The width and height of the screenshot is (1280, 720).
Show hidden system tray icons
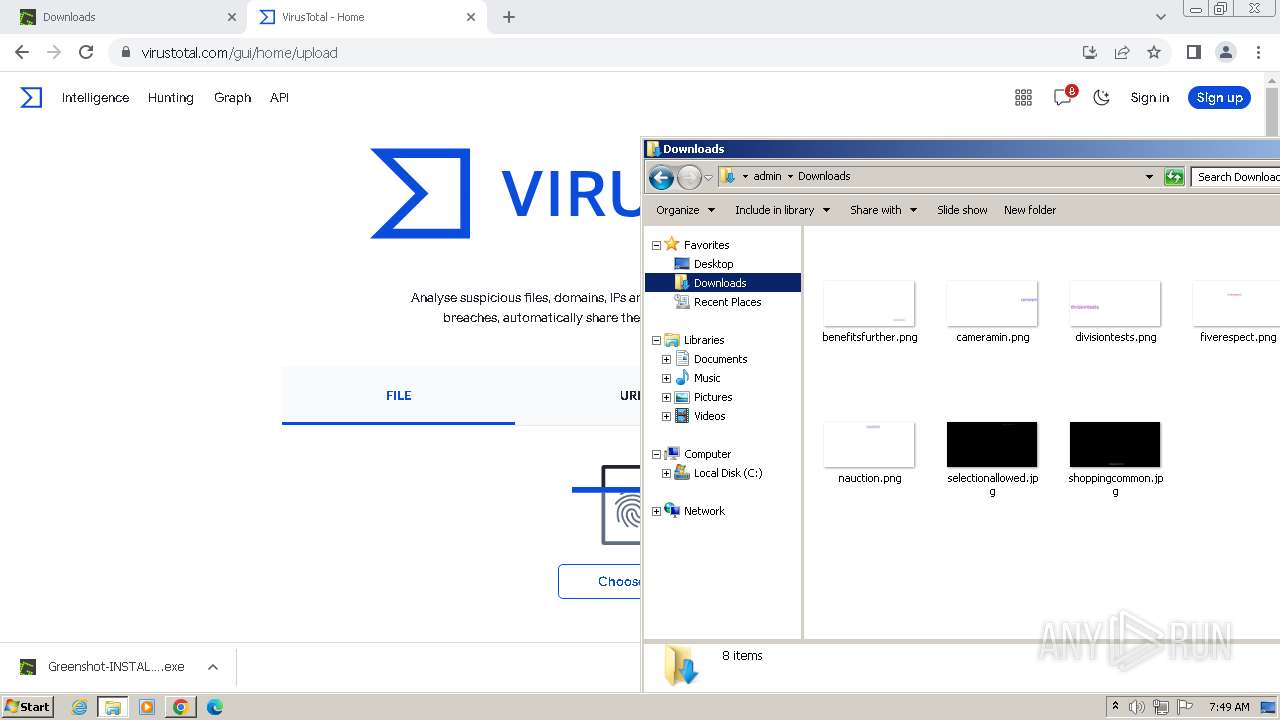(x=1115, y=707)
